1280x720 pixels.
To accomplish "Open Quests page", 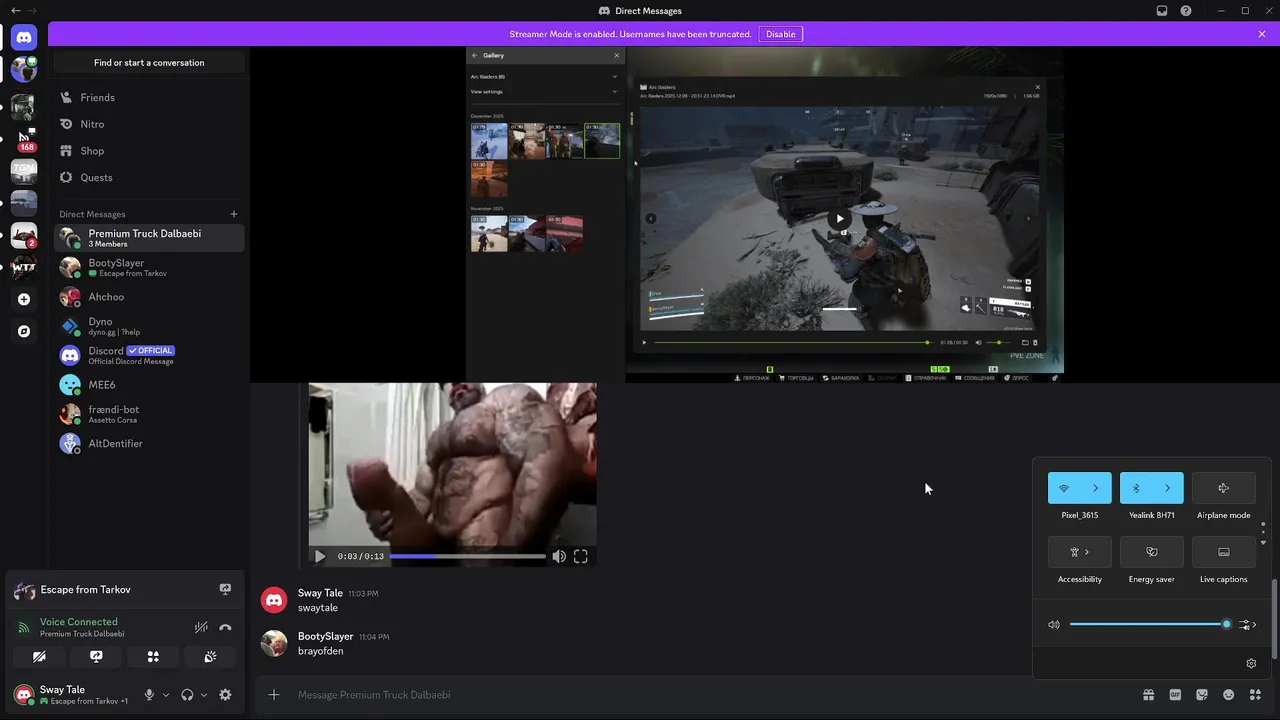I will 149,177.
